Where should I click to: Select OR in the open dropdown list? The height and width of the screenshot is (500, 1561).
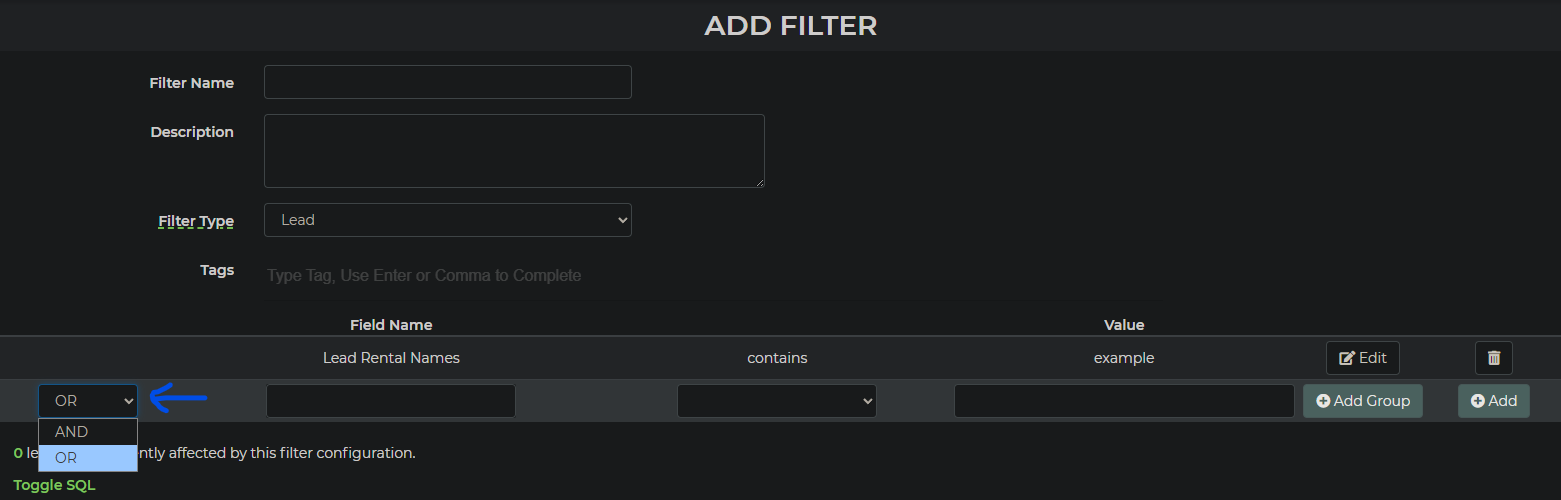click(87, 458)
